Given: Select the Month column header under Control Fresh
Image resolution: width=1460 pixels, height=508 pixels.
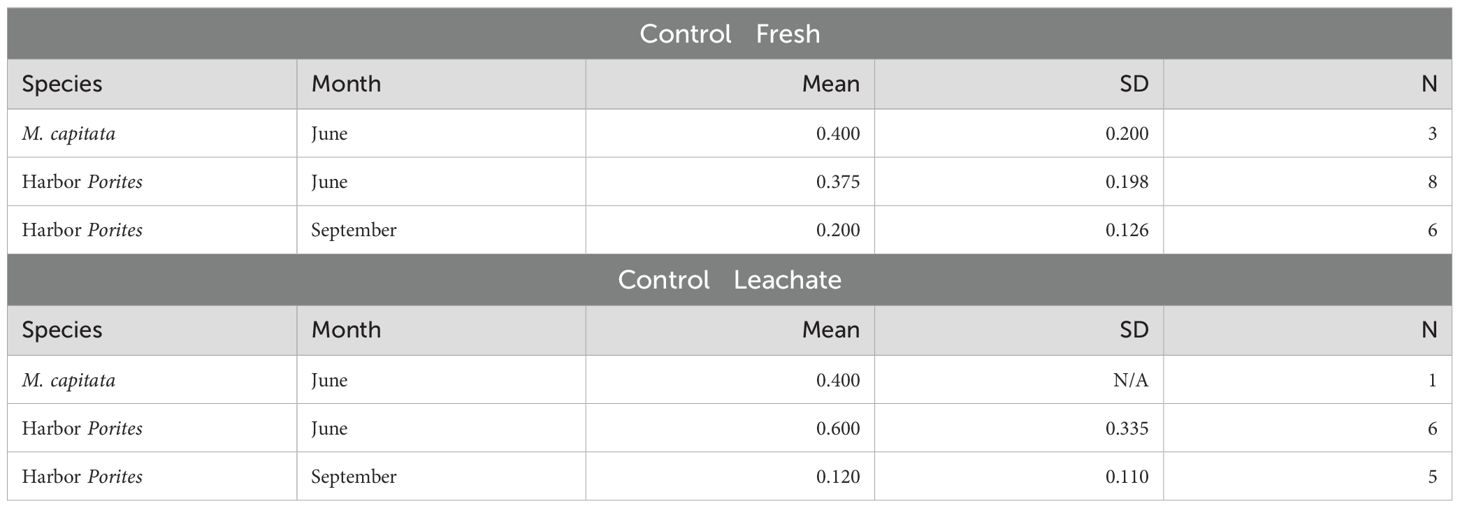Looking at the screenshot, I should click(x=441, y=84).
